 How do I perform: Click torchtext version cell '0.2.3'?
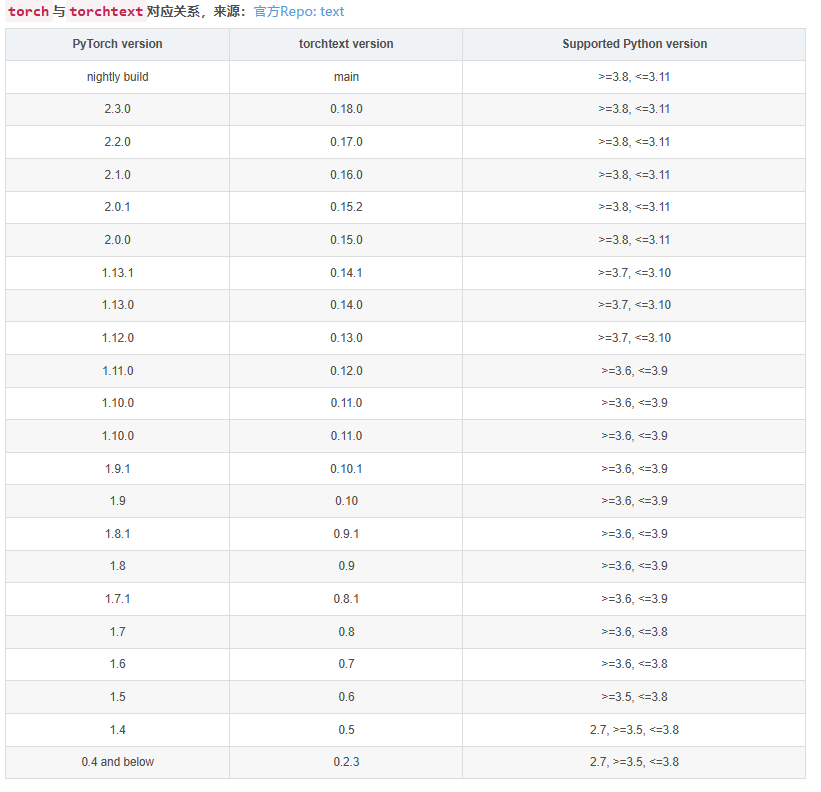pyautogui.click(x=346, y=762)
